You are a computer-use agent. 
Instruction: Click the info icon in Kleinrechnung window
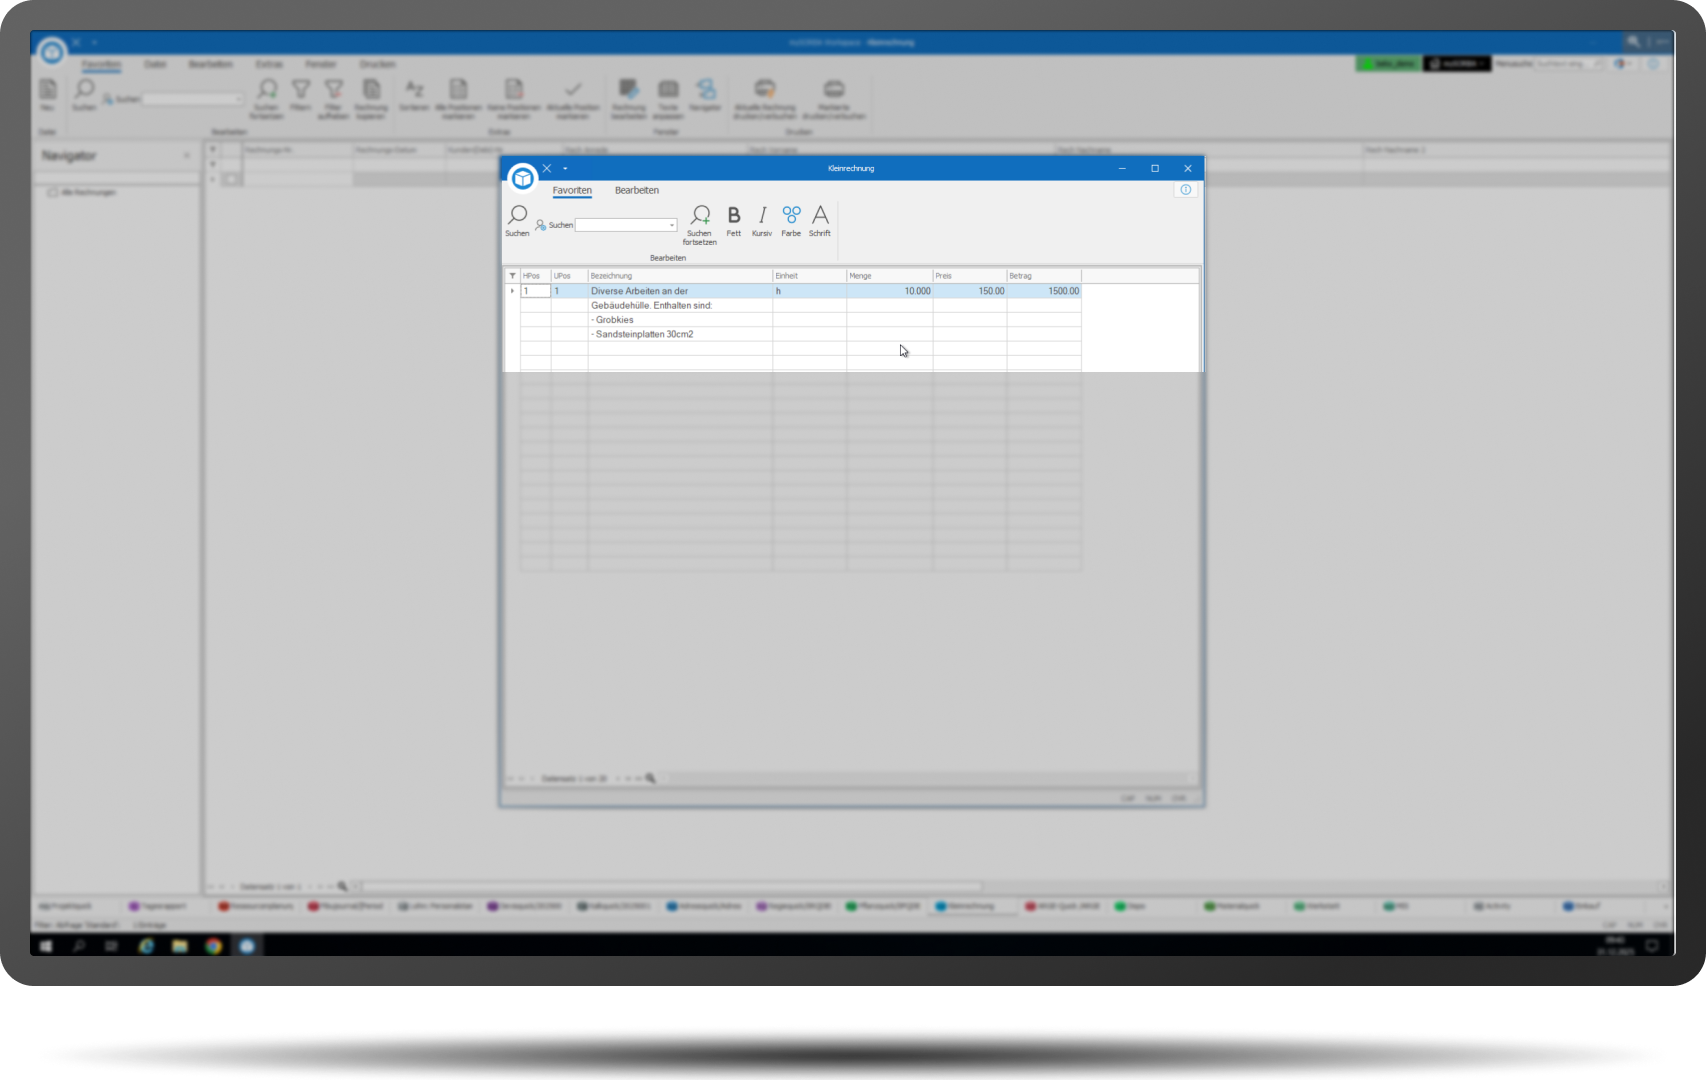pyautogui.click(x=1186, y=190)
